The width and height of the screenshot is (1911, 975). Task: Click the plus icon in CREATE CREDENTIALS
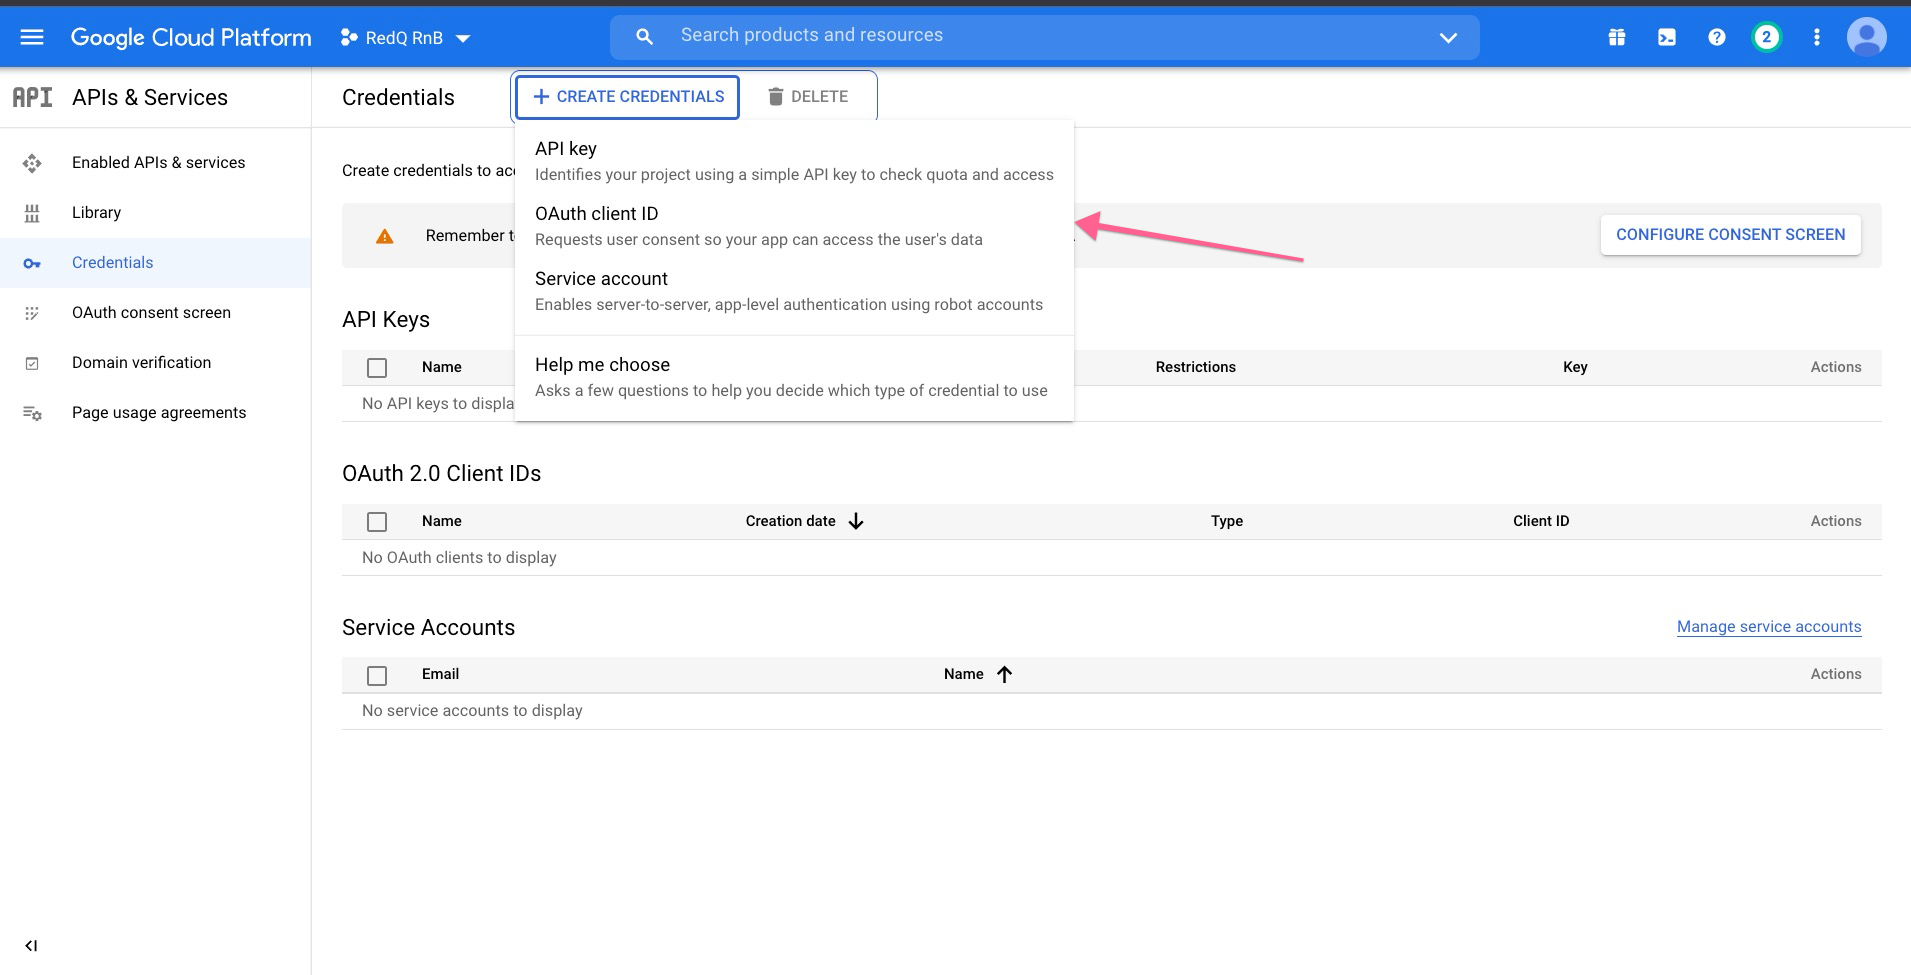point(541,97)
